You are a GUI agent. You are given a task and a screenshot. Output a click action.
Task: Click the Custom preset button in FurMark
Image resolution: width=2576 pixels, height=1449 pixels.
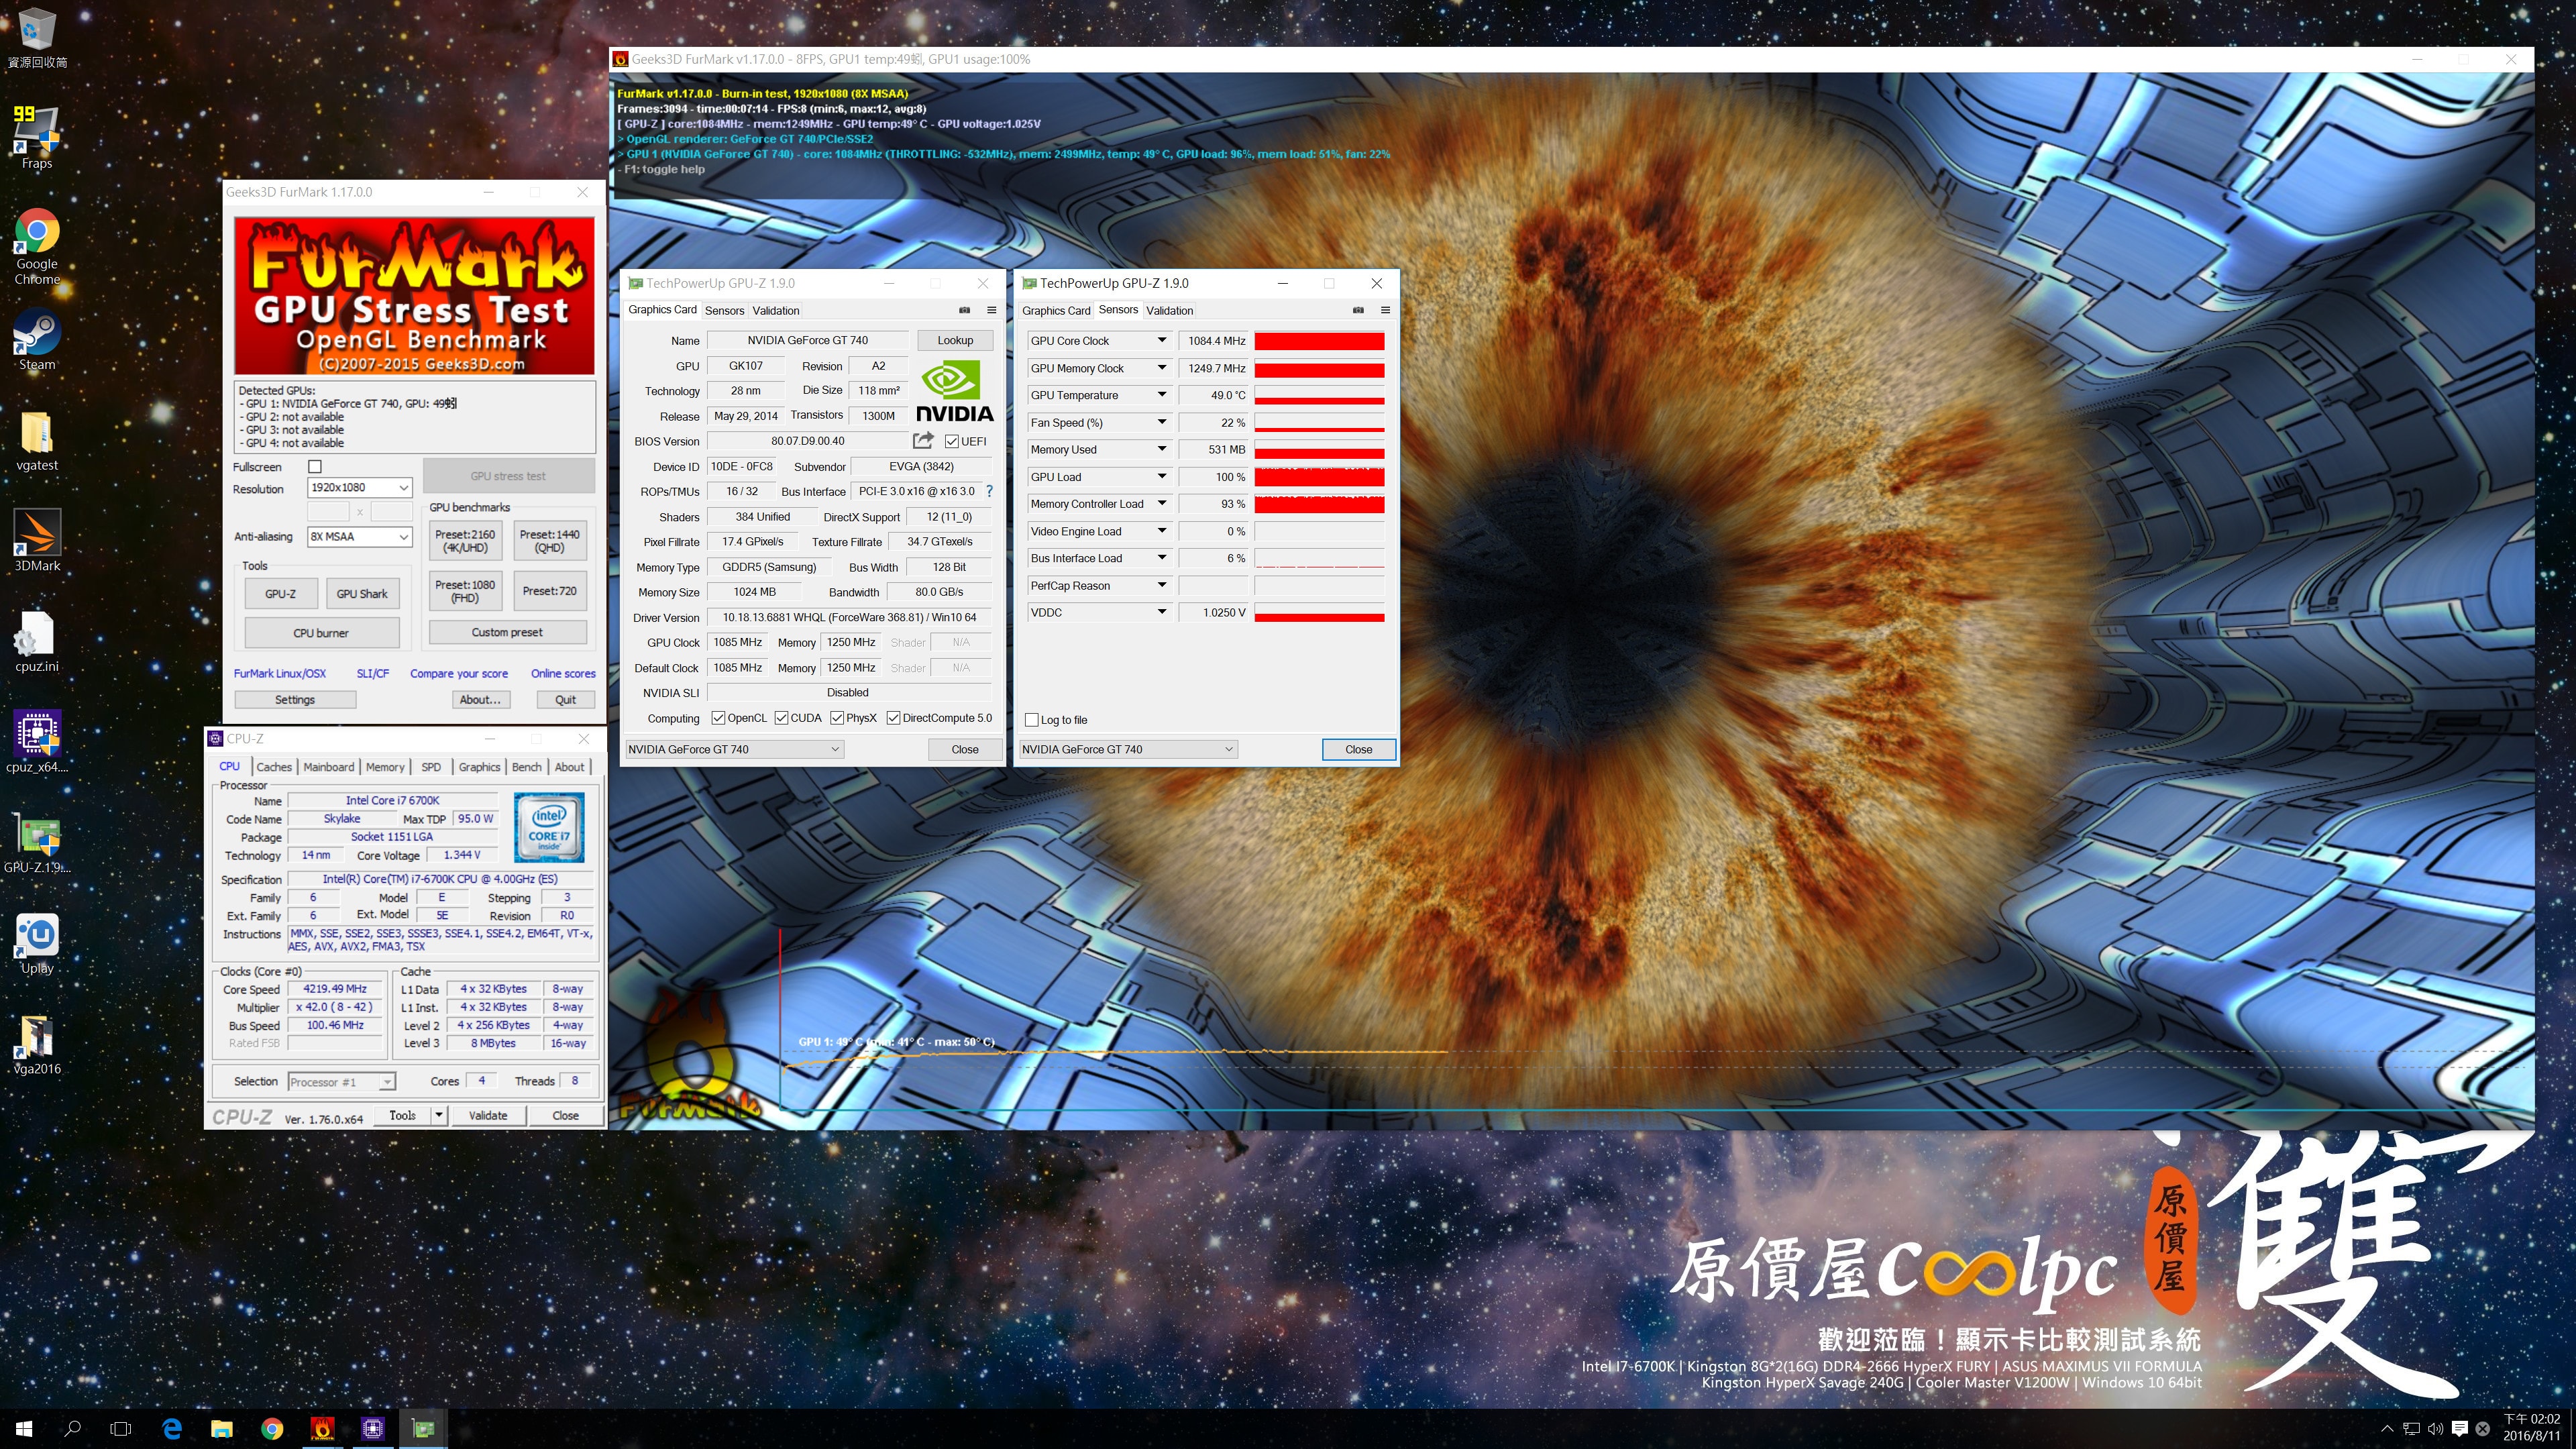click(507, 633)
